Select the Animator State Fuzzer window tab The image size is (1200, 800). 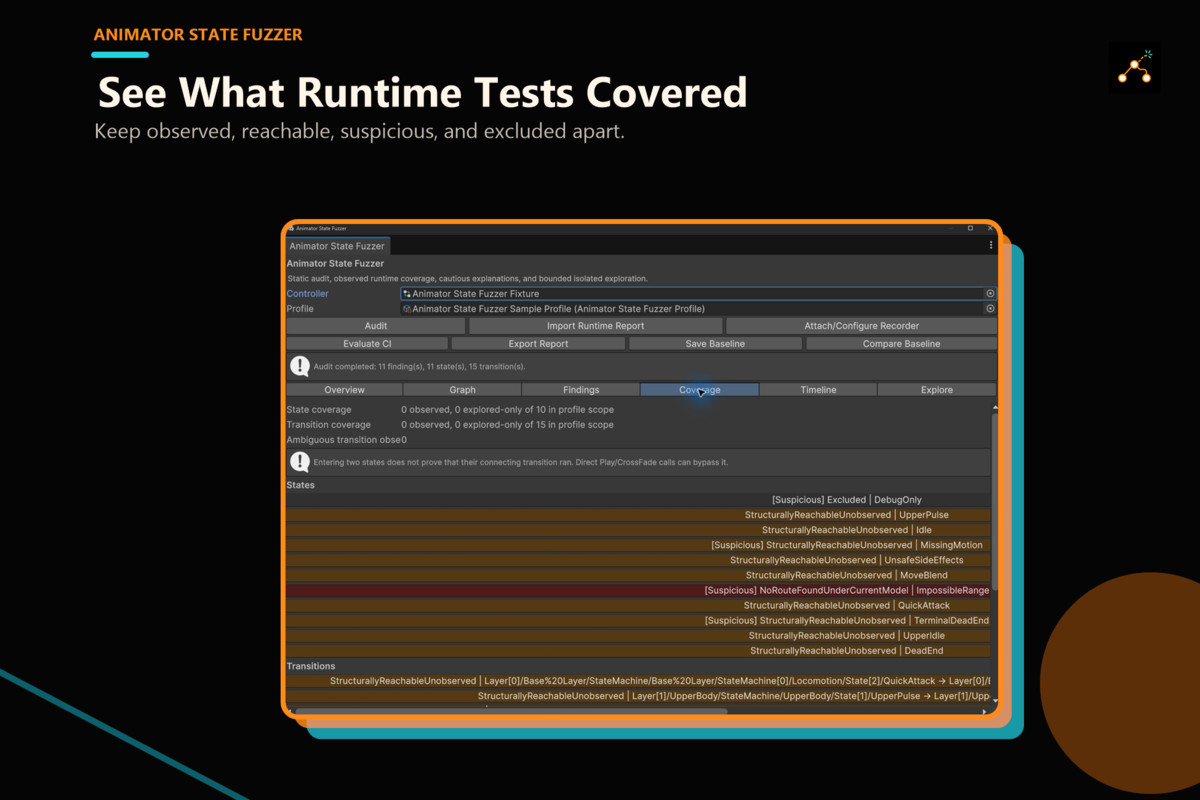point(337,246)
